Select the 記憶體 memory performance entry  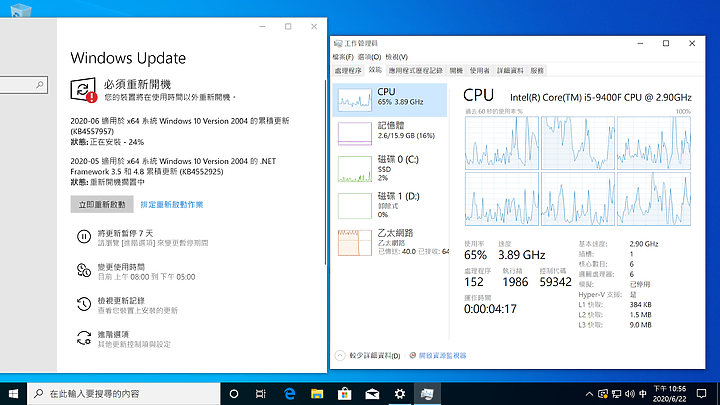(389, 133)
